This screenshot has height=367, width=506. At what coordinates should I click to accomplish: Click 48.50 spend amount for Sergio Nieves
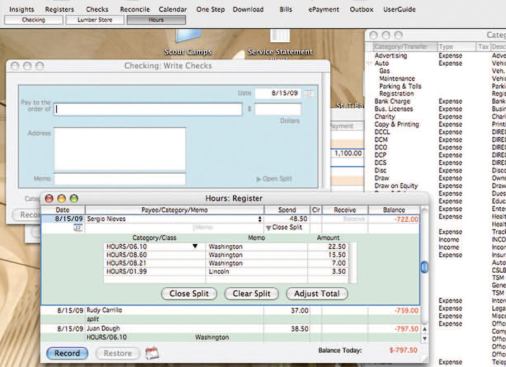point(298,219)
